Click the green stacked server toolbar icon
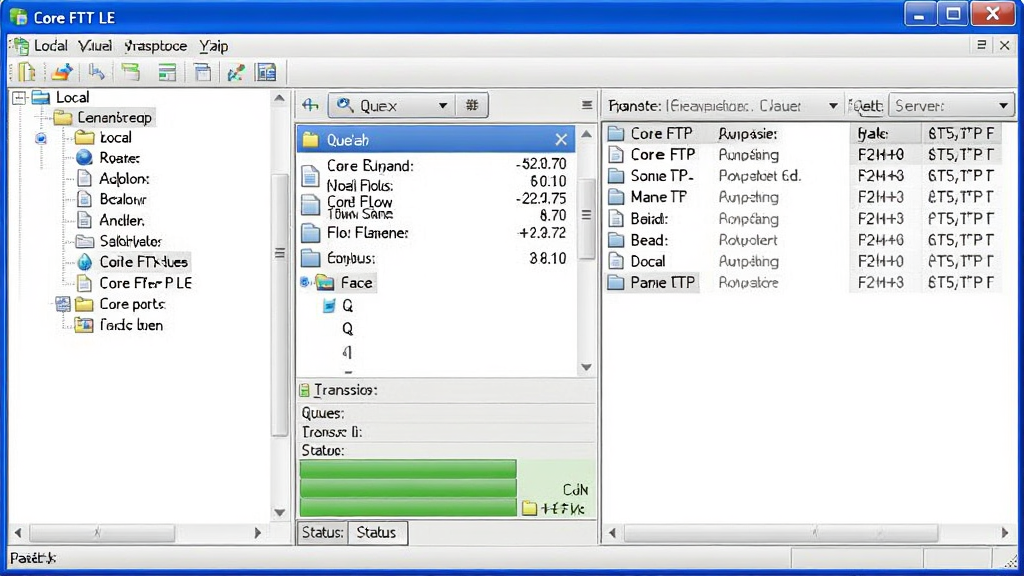Screen dimensions: 1024x576 pos(131,72)
